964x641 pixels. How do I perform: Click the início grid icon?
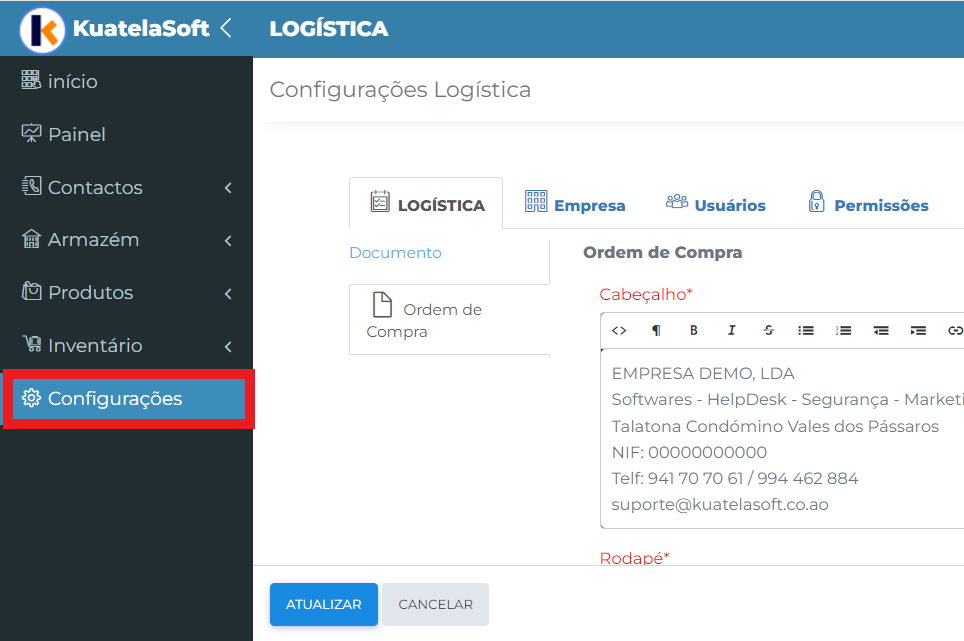click(x=31, y=80)
